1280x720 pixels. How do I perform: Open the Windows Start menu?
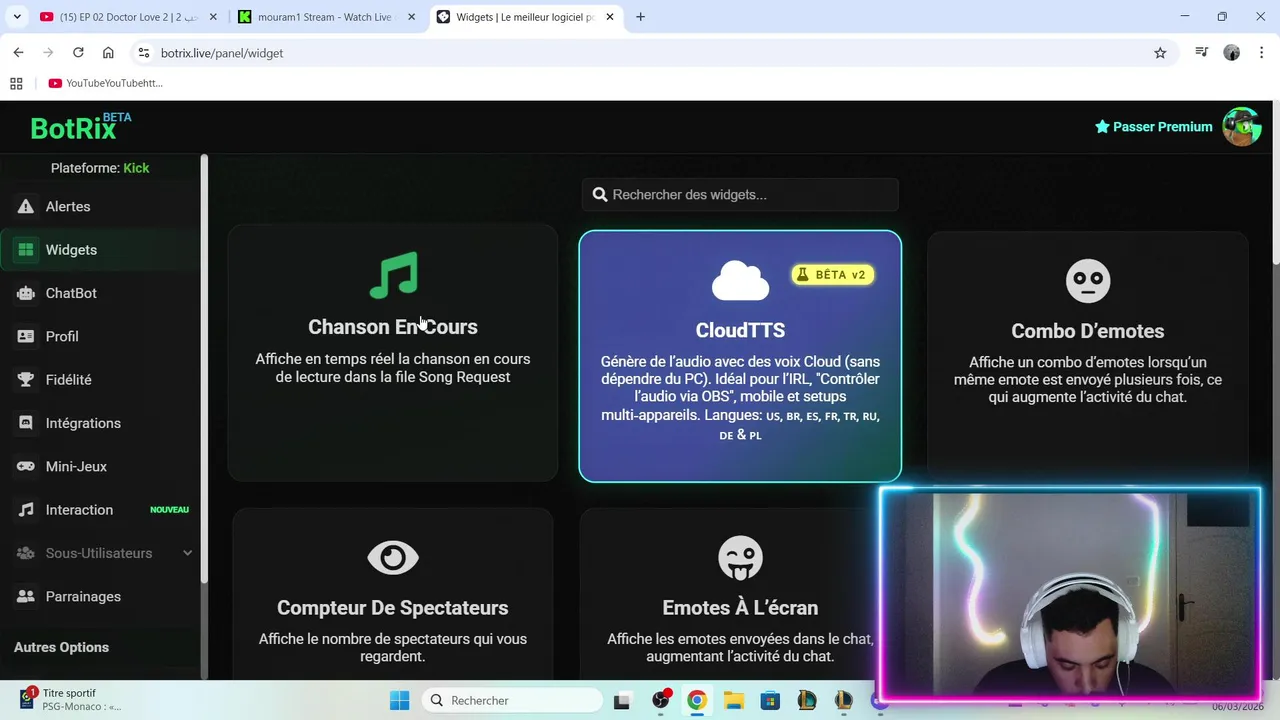click(x=399, y=700)
